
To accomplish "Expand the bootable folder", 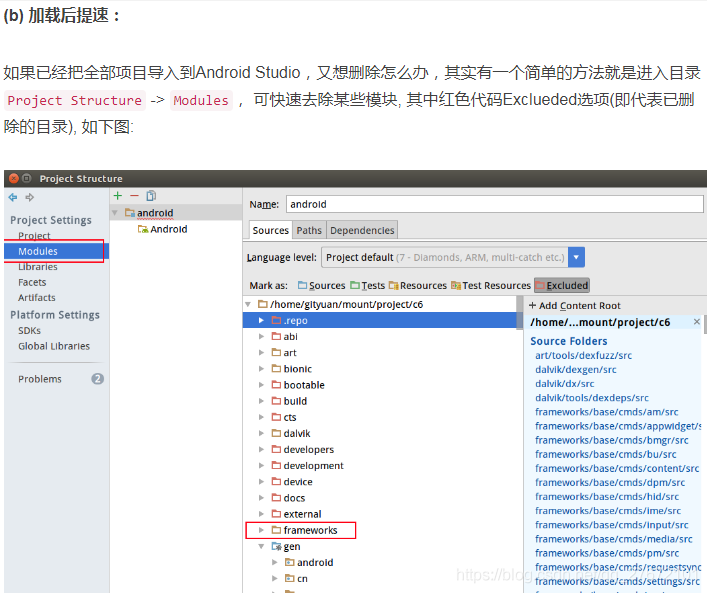I will [x=261, y=385].
